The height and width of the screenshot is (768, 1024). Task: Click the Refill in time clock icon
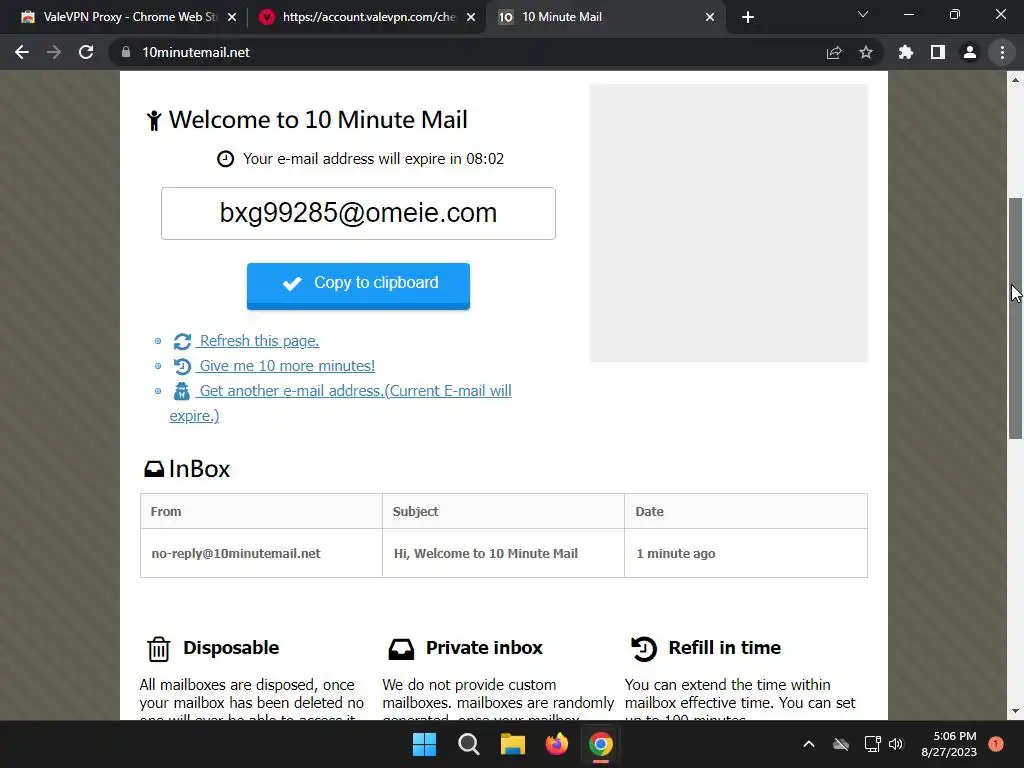[x=644, y=648]
